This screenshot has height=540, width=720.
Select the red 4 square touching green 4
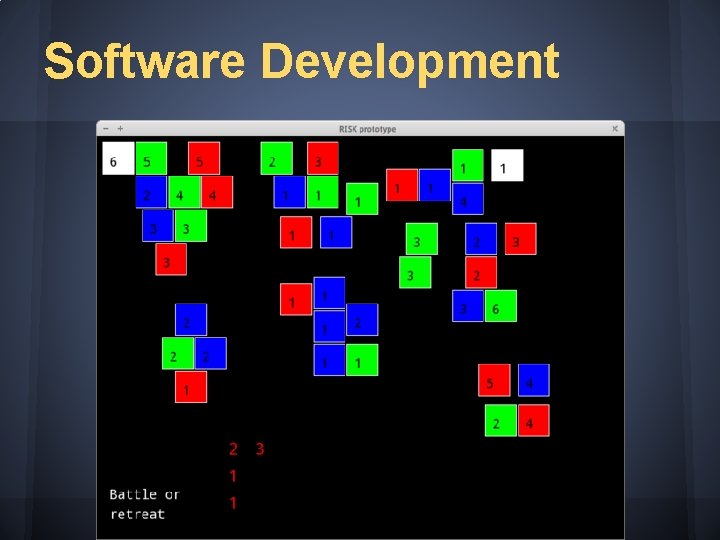point(217,192)
